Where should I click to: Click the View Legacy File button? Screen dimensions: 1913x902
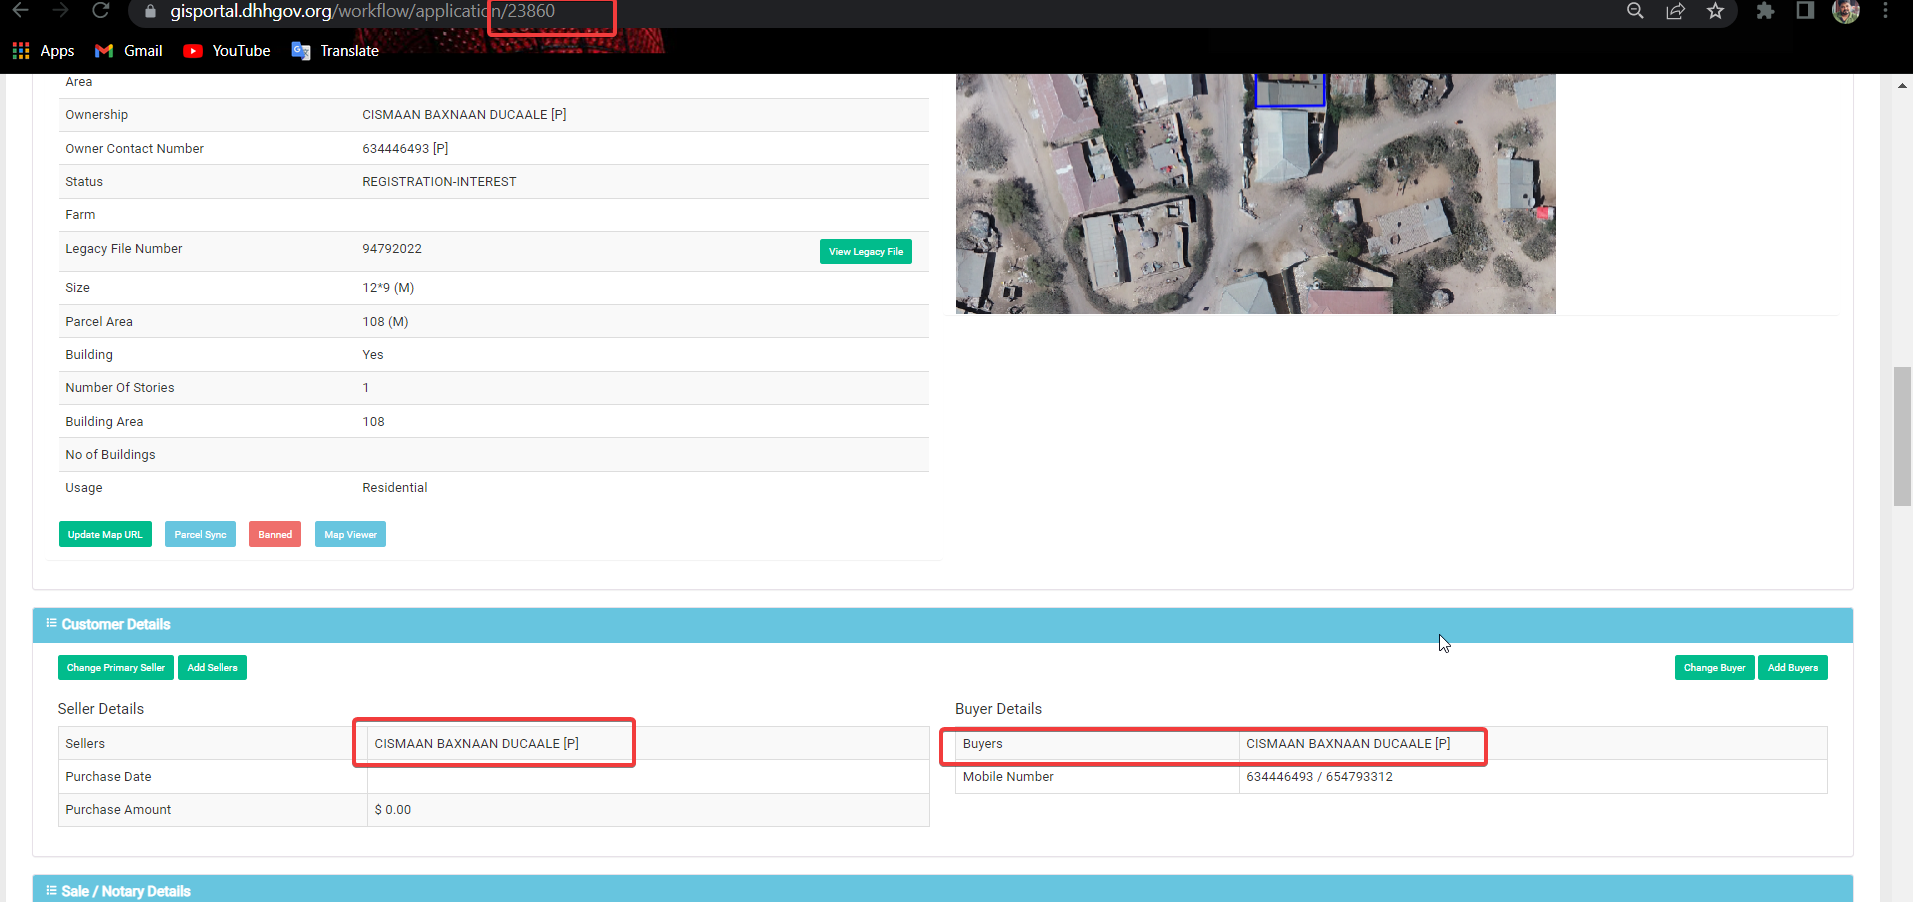pyautogui.click(x=866, y=252)
